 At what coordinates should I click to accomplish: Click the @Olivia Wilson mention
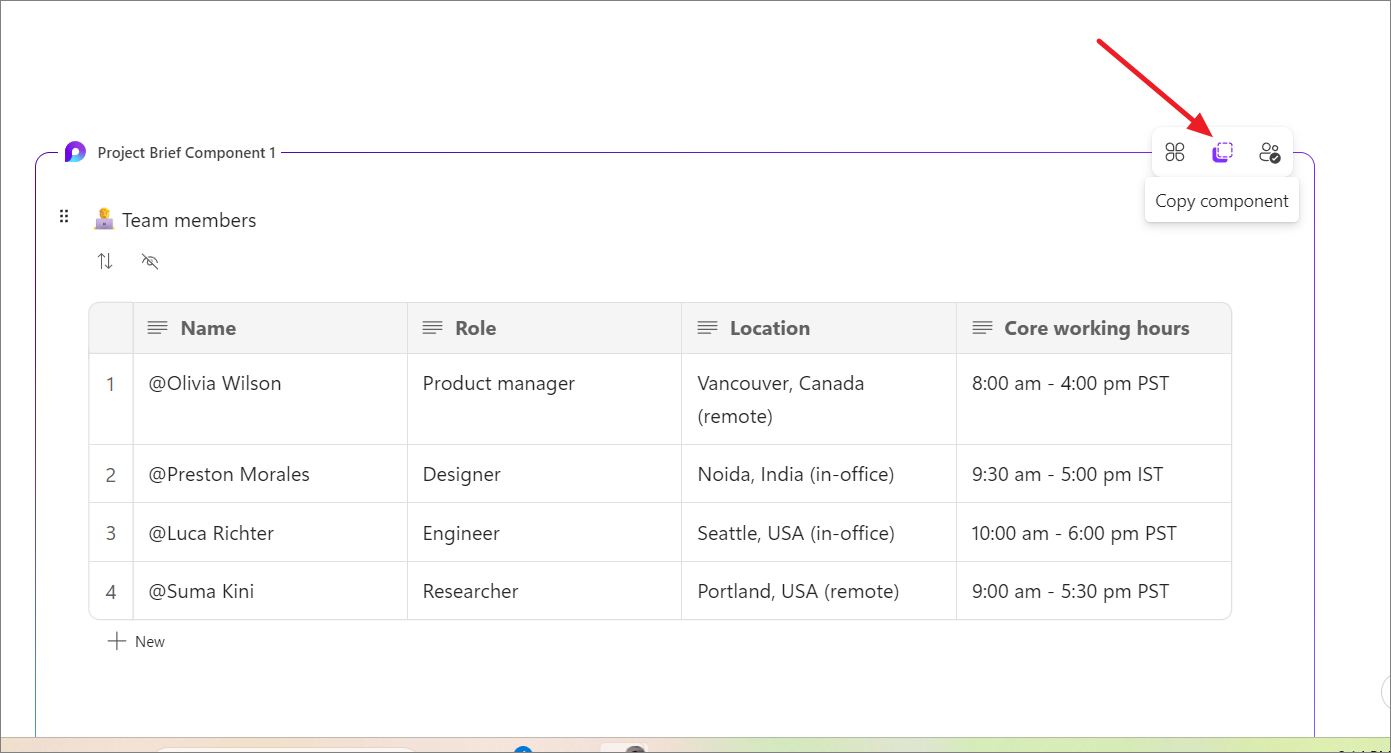click(215, 383)
